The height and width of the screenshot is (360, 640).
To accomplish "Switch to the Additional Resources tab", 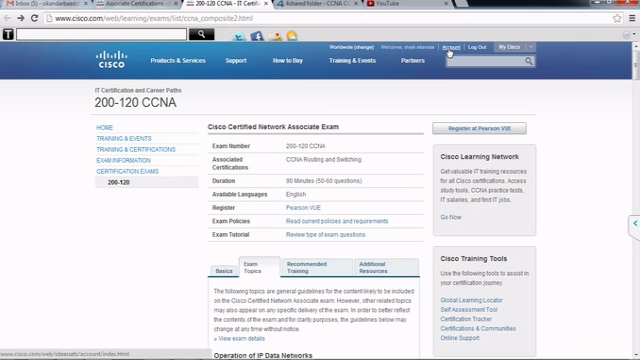I will [x=386, y=267].
